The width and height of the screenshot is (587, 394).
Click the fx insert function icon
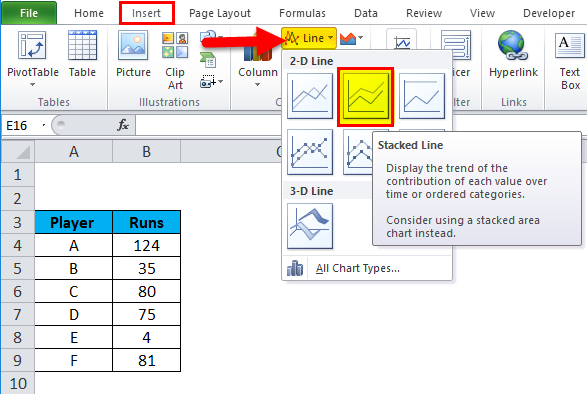[123, 125]
